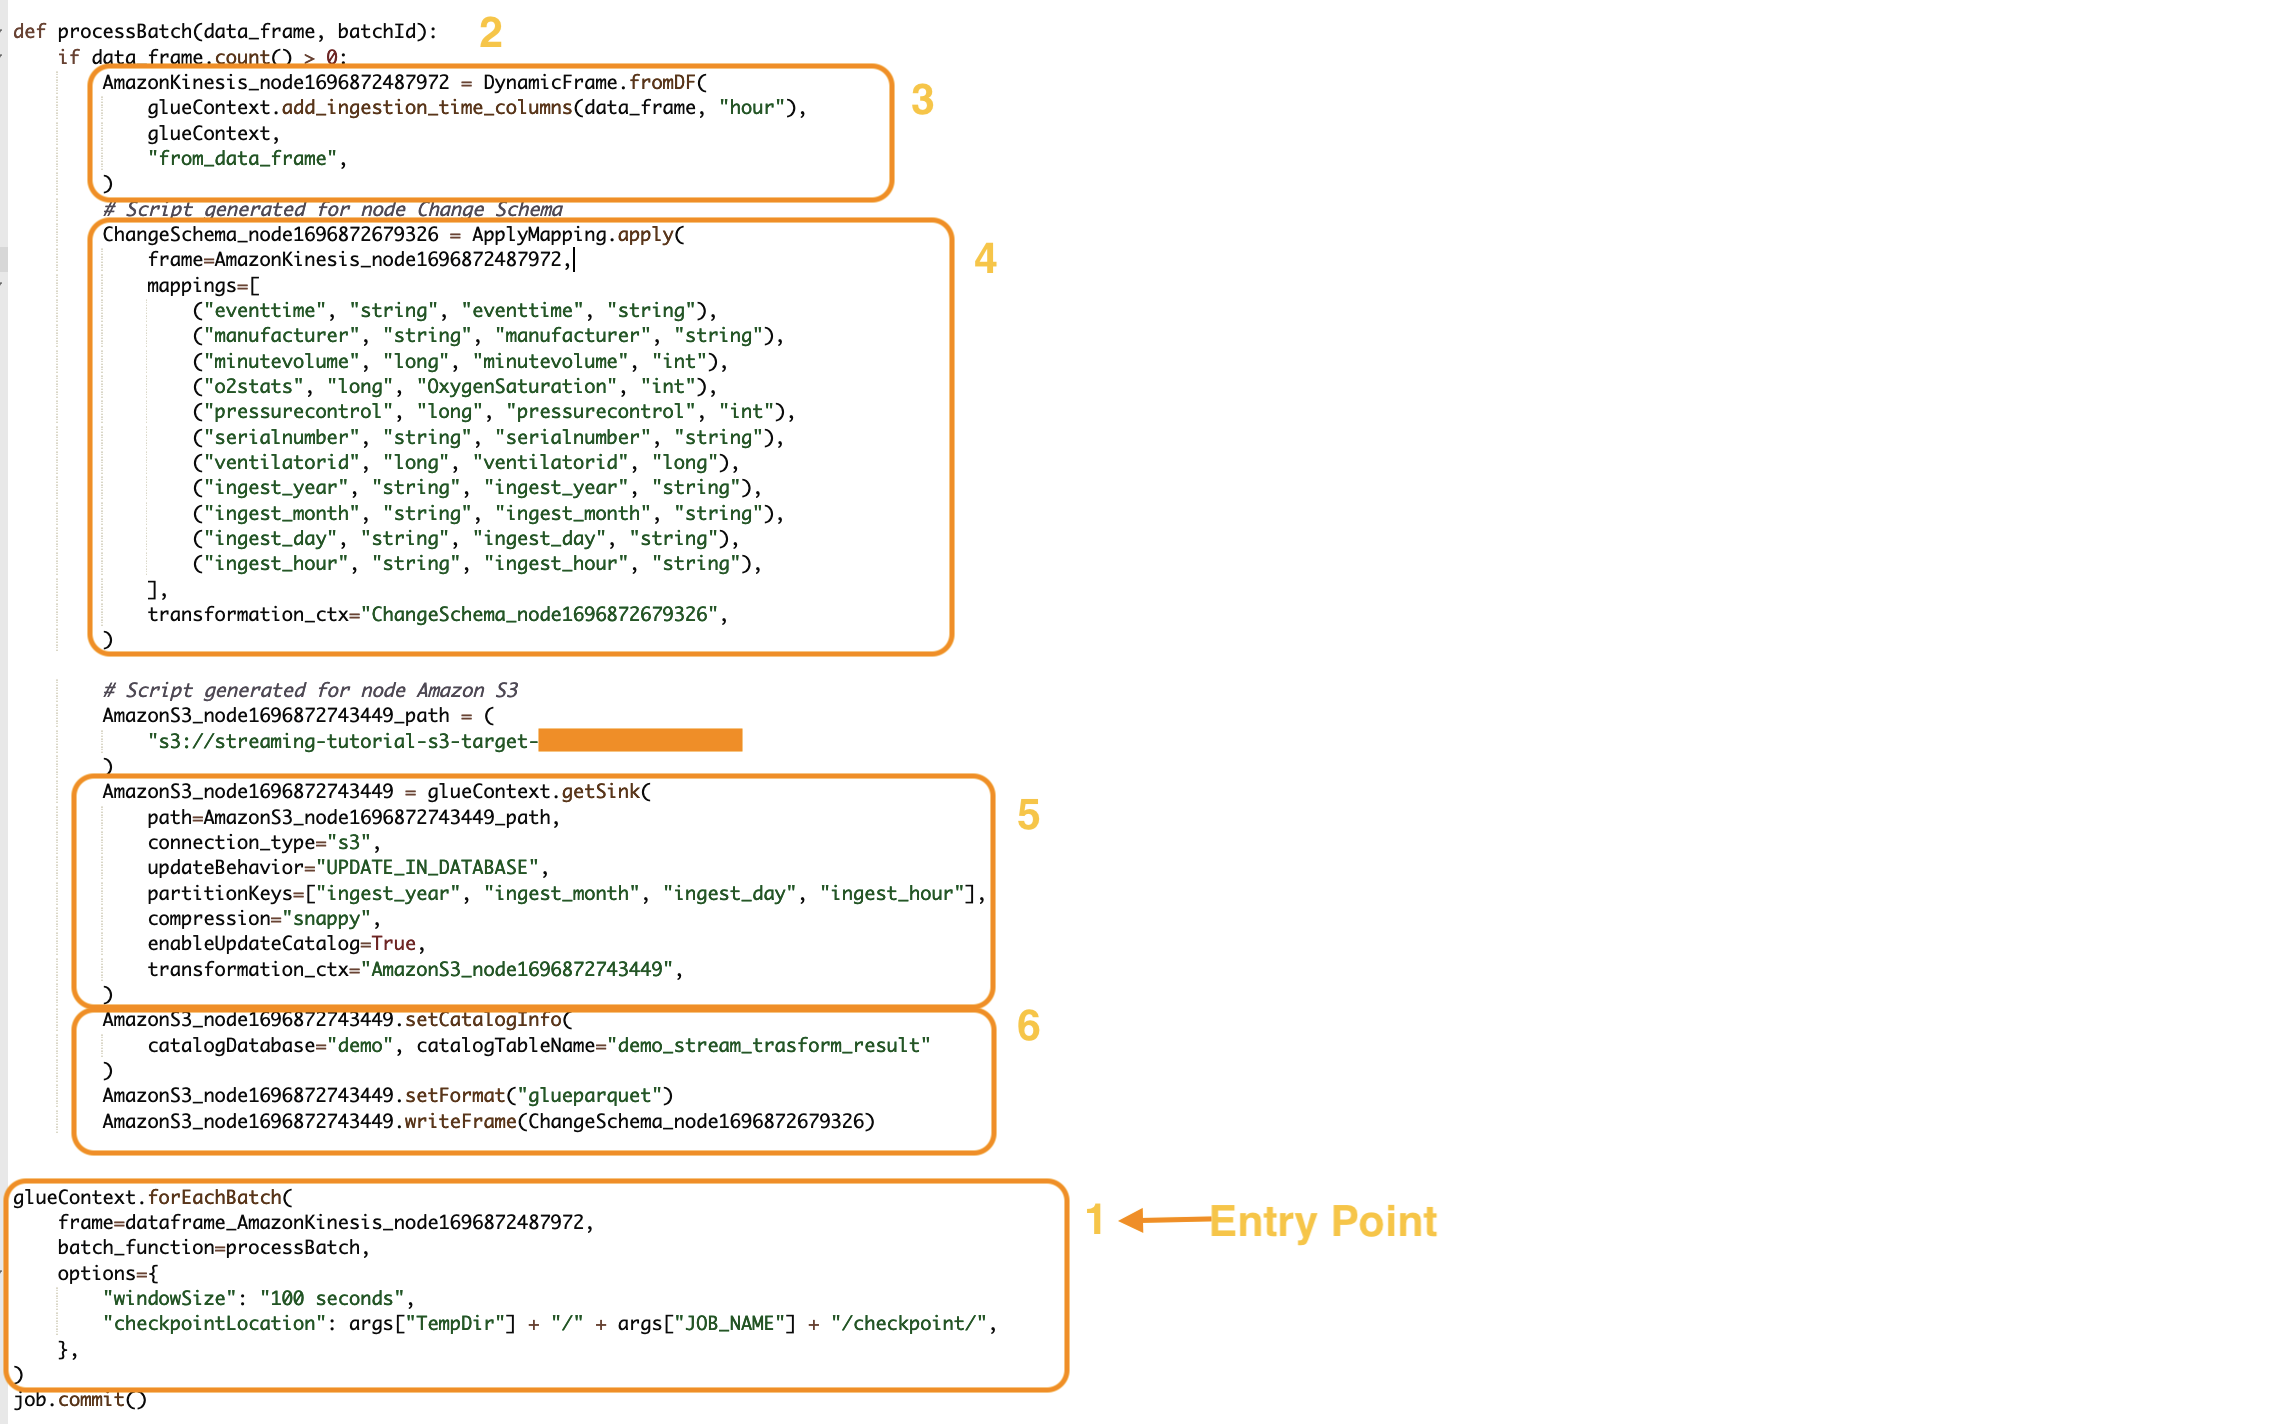Click the yellow annotation number 6
The width and height of the screenshot is (2284, 1424).
pos(1028,1026)
